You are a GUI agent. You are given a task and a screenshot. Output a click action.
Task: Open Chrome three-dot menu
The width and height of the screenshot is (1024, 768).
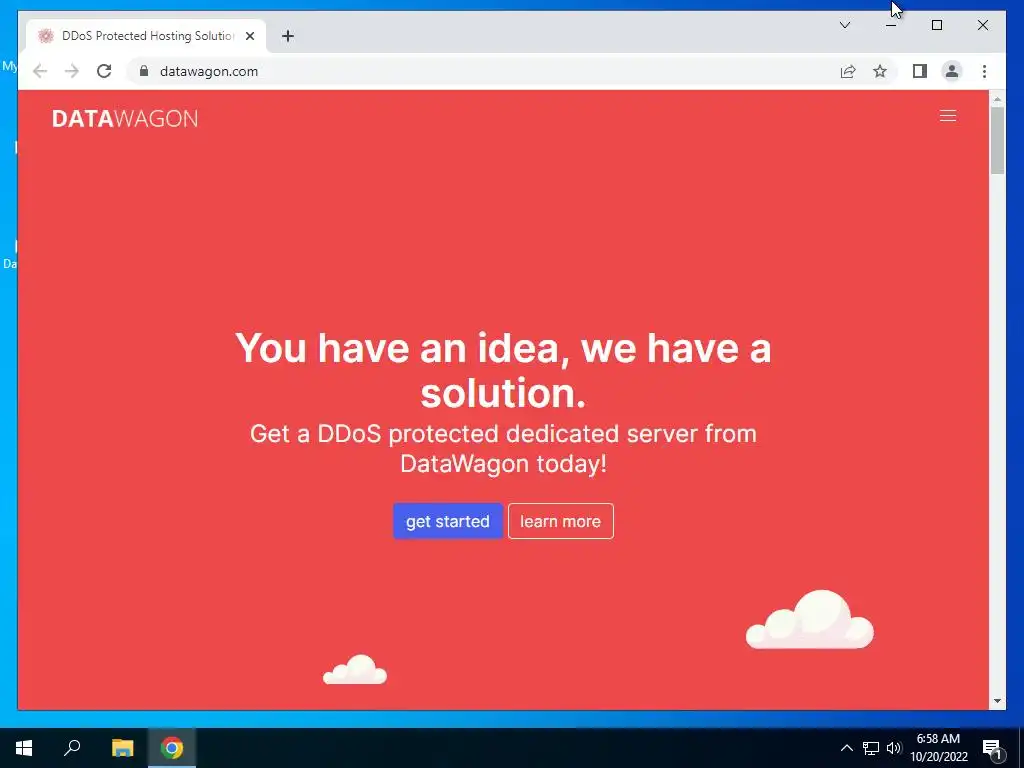pos(984,71)
